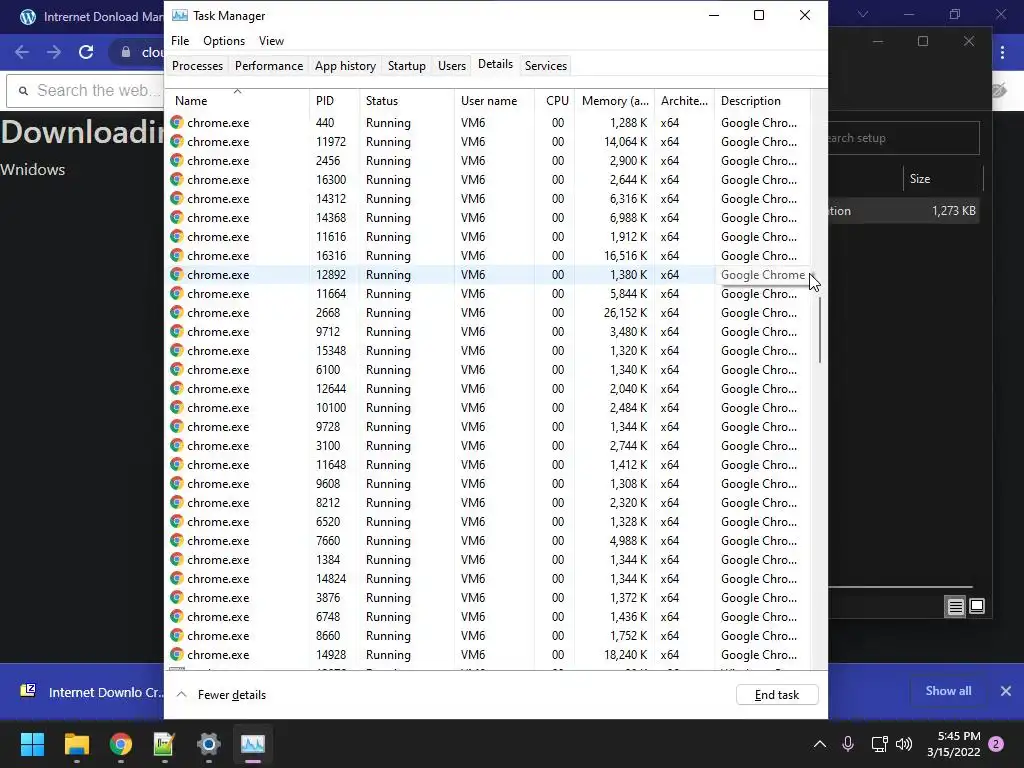Click the Chrome icon for PID 14368
Viewport: 1024px width, 768px height.
pyautogui.click(x=176, y=217)
